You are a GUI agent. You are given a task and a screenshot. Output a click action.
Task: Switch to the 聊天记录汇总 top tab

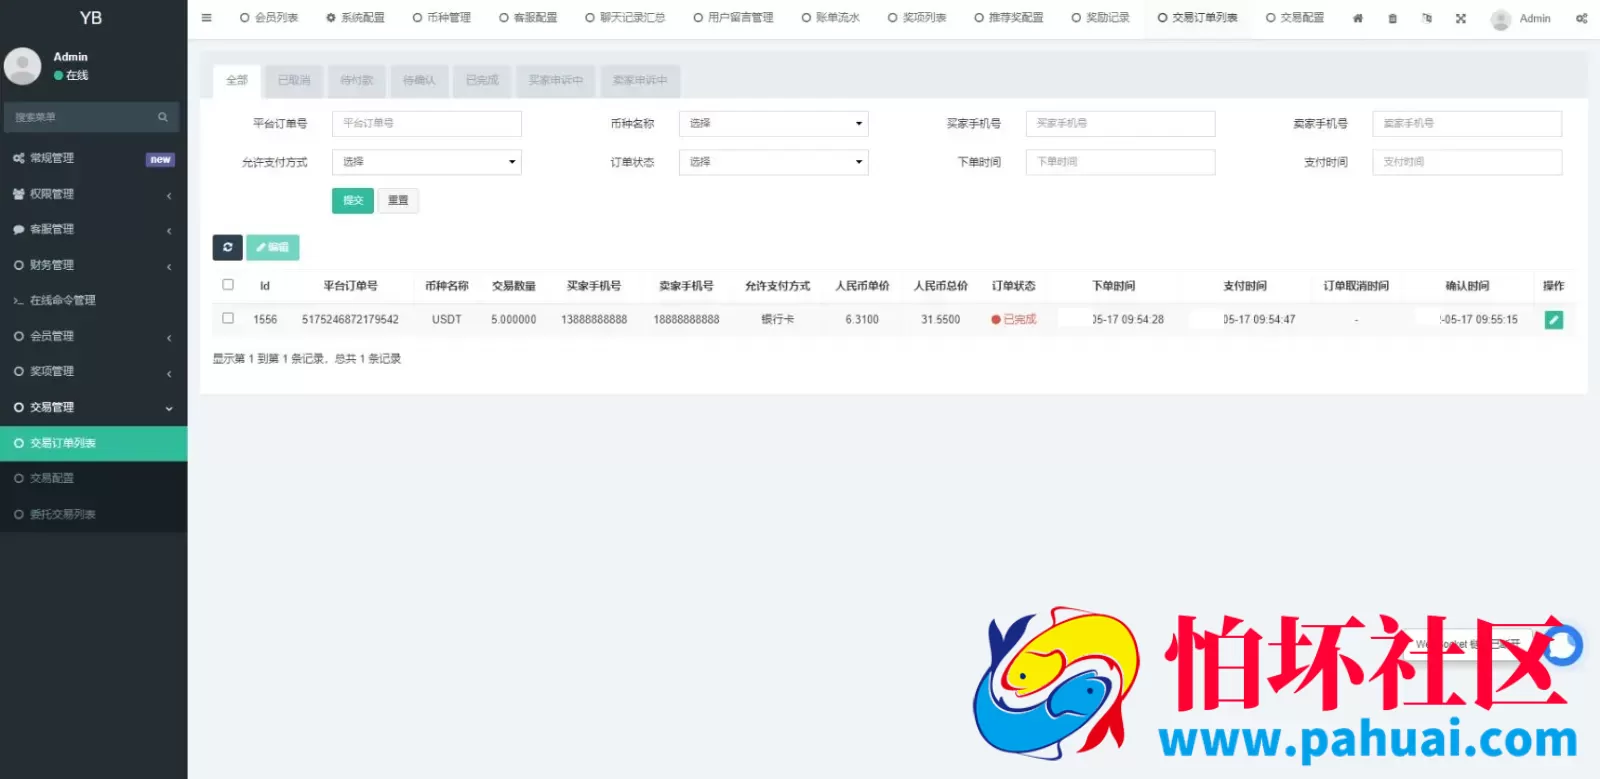coord(625,18)
